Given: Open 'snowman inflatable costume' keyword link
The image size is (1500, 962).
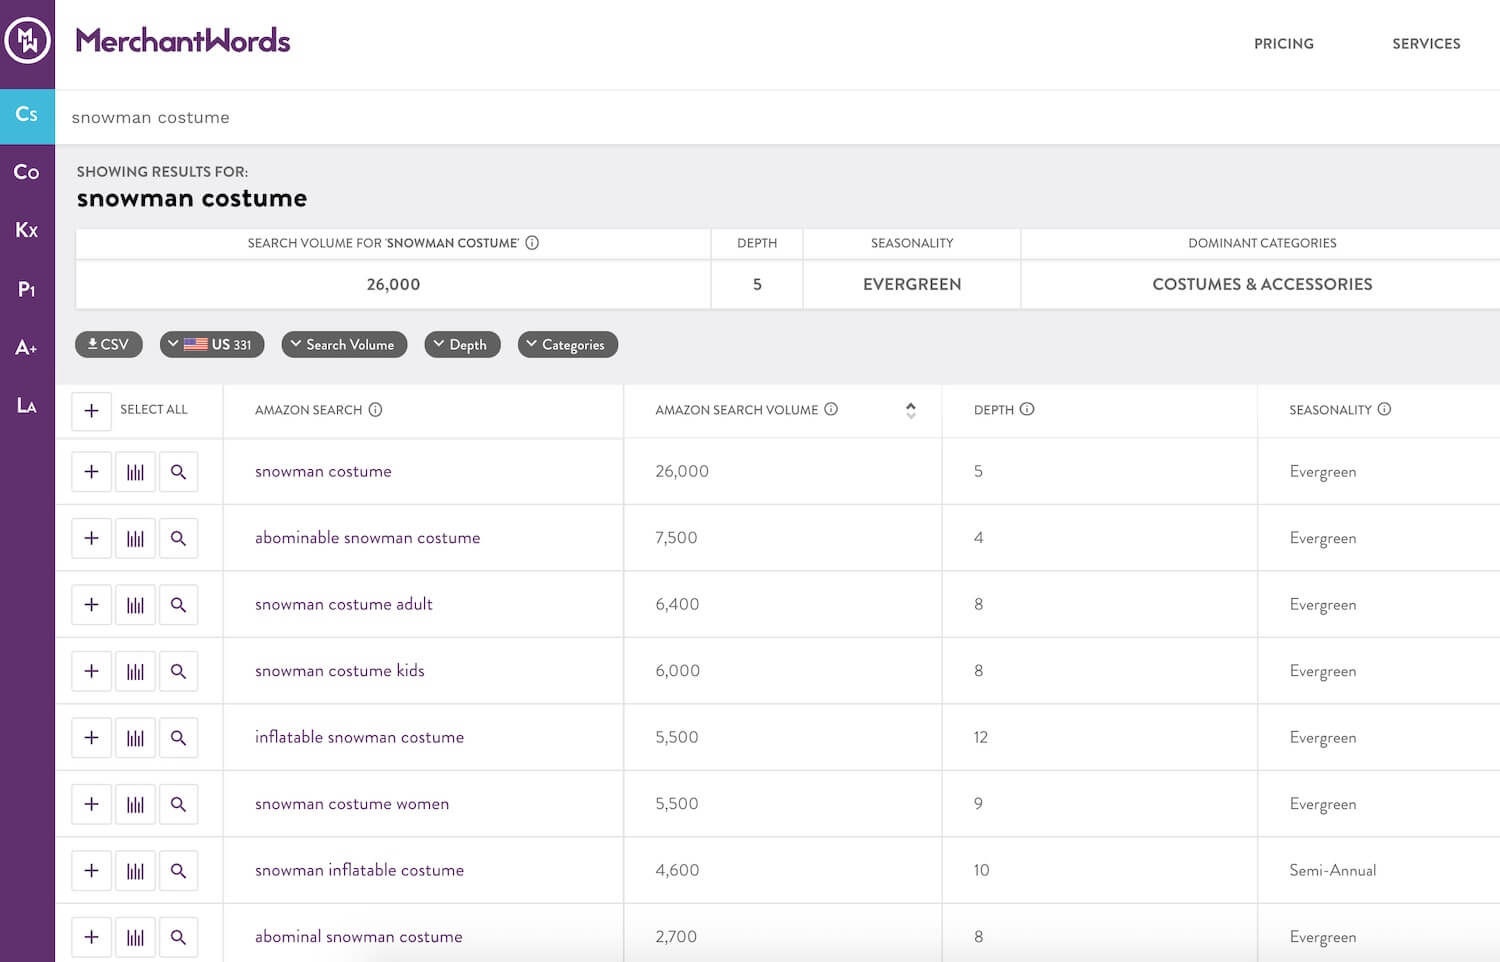Looking at the screenshot, I should pos(359,871).
